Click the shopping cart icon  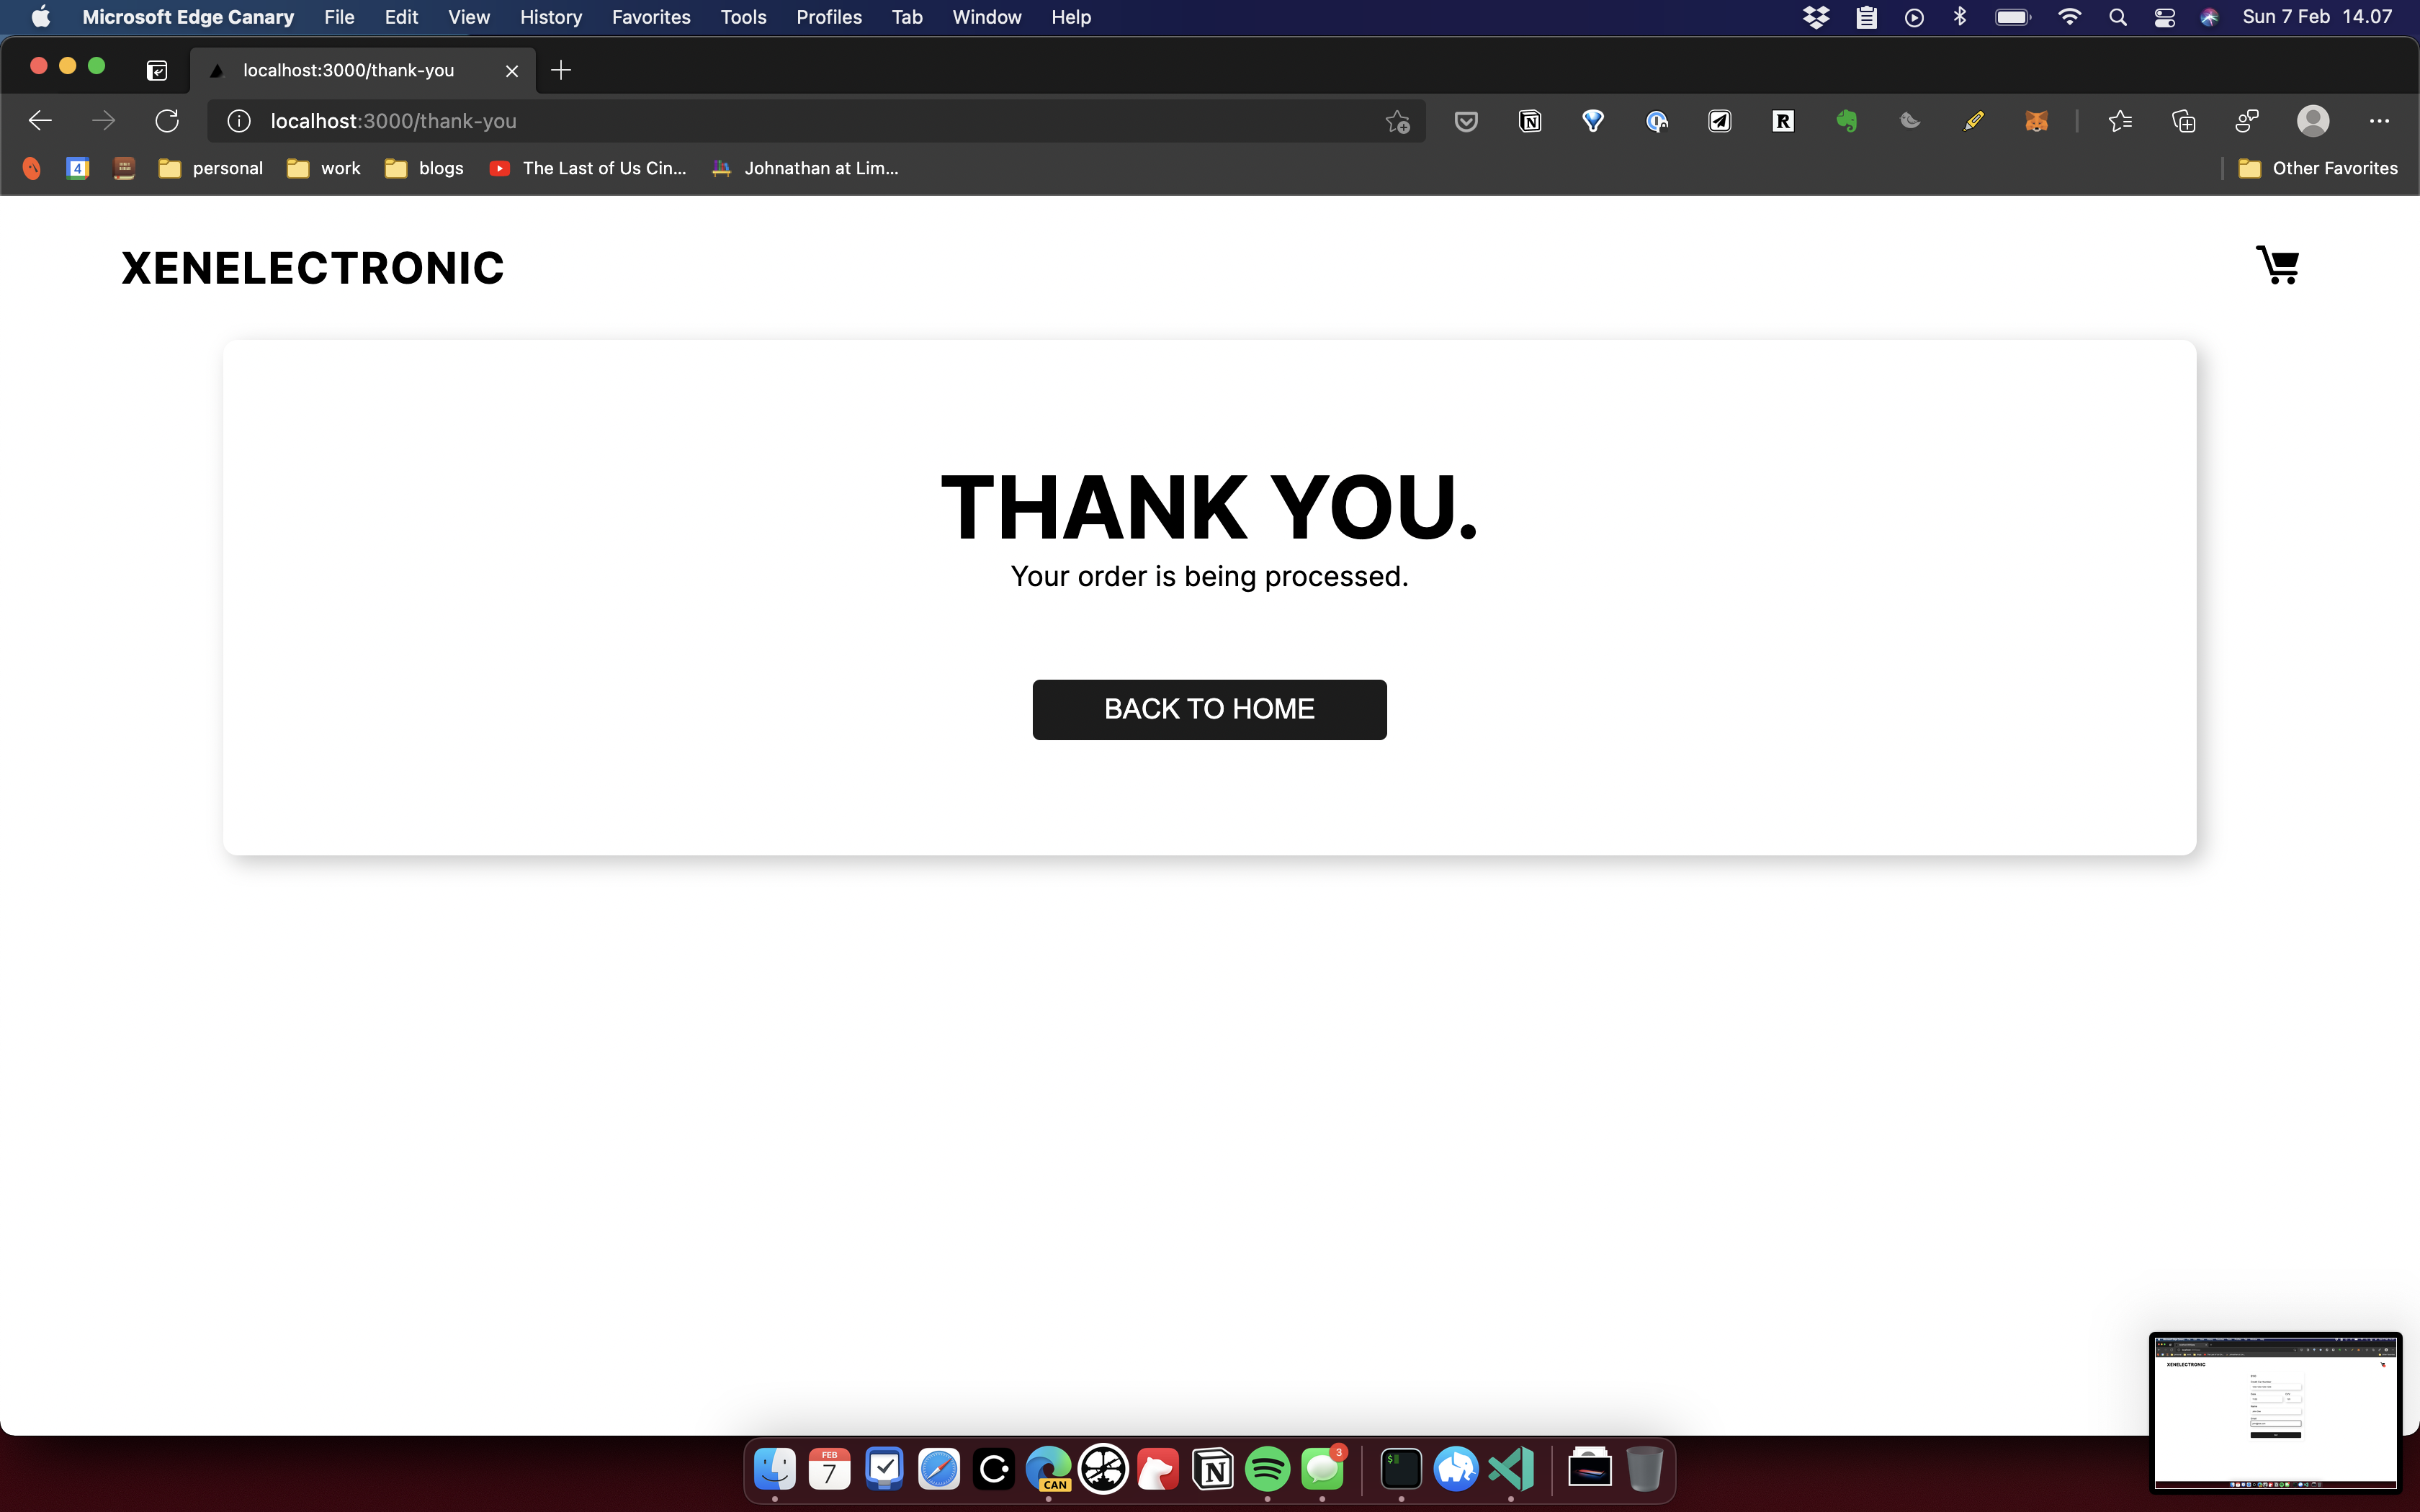click(2277, 266)
